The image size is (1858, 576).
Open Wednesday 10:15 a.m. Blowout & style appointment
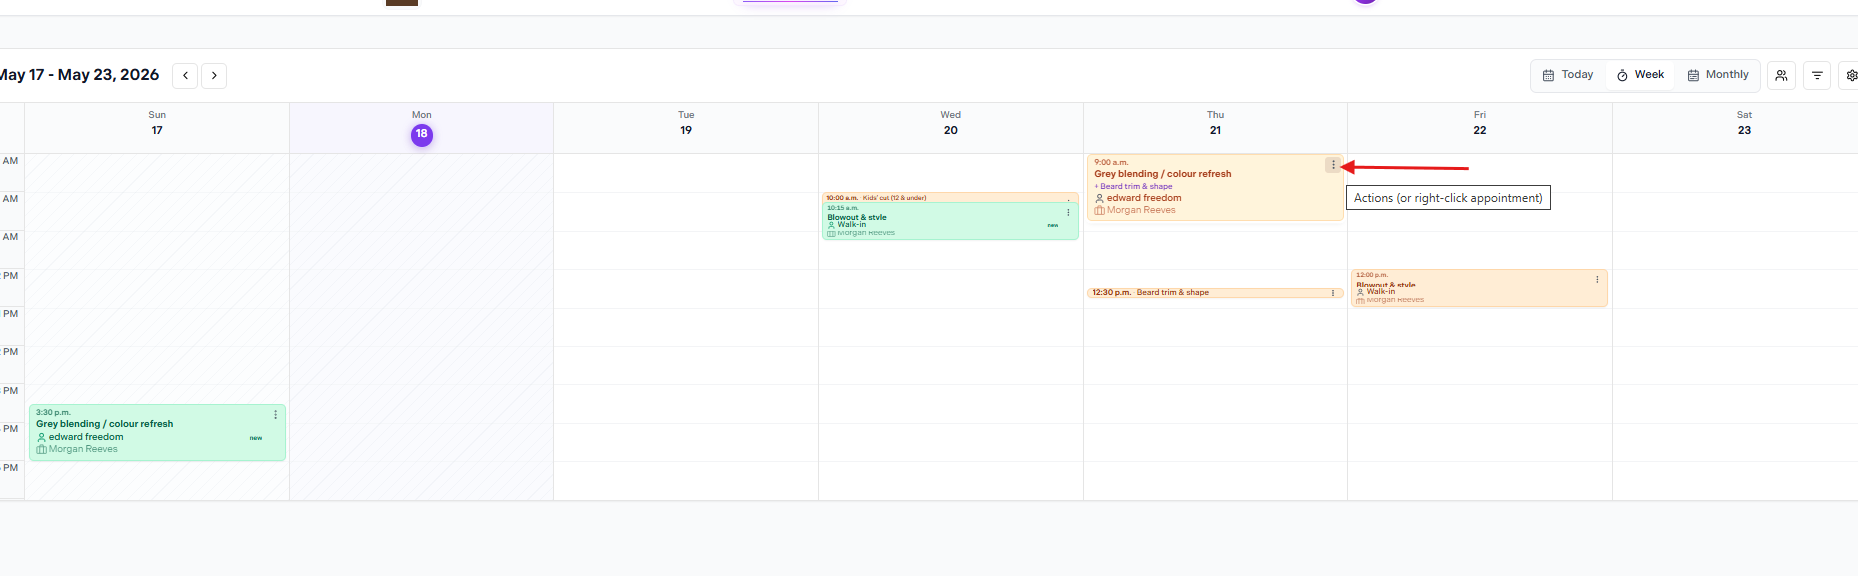950,221
